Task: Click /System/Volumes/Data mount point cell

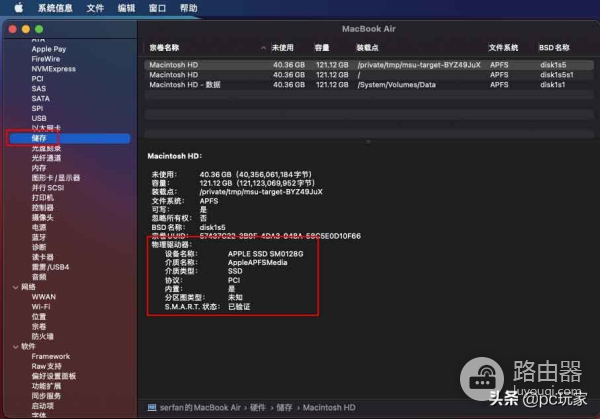Action: [x=396, y=85]
